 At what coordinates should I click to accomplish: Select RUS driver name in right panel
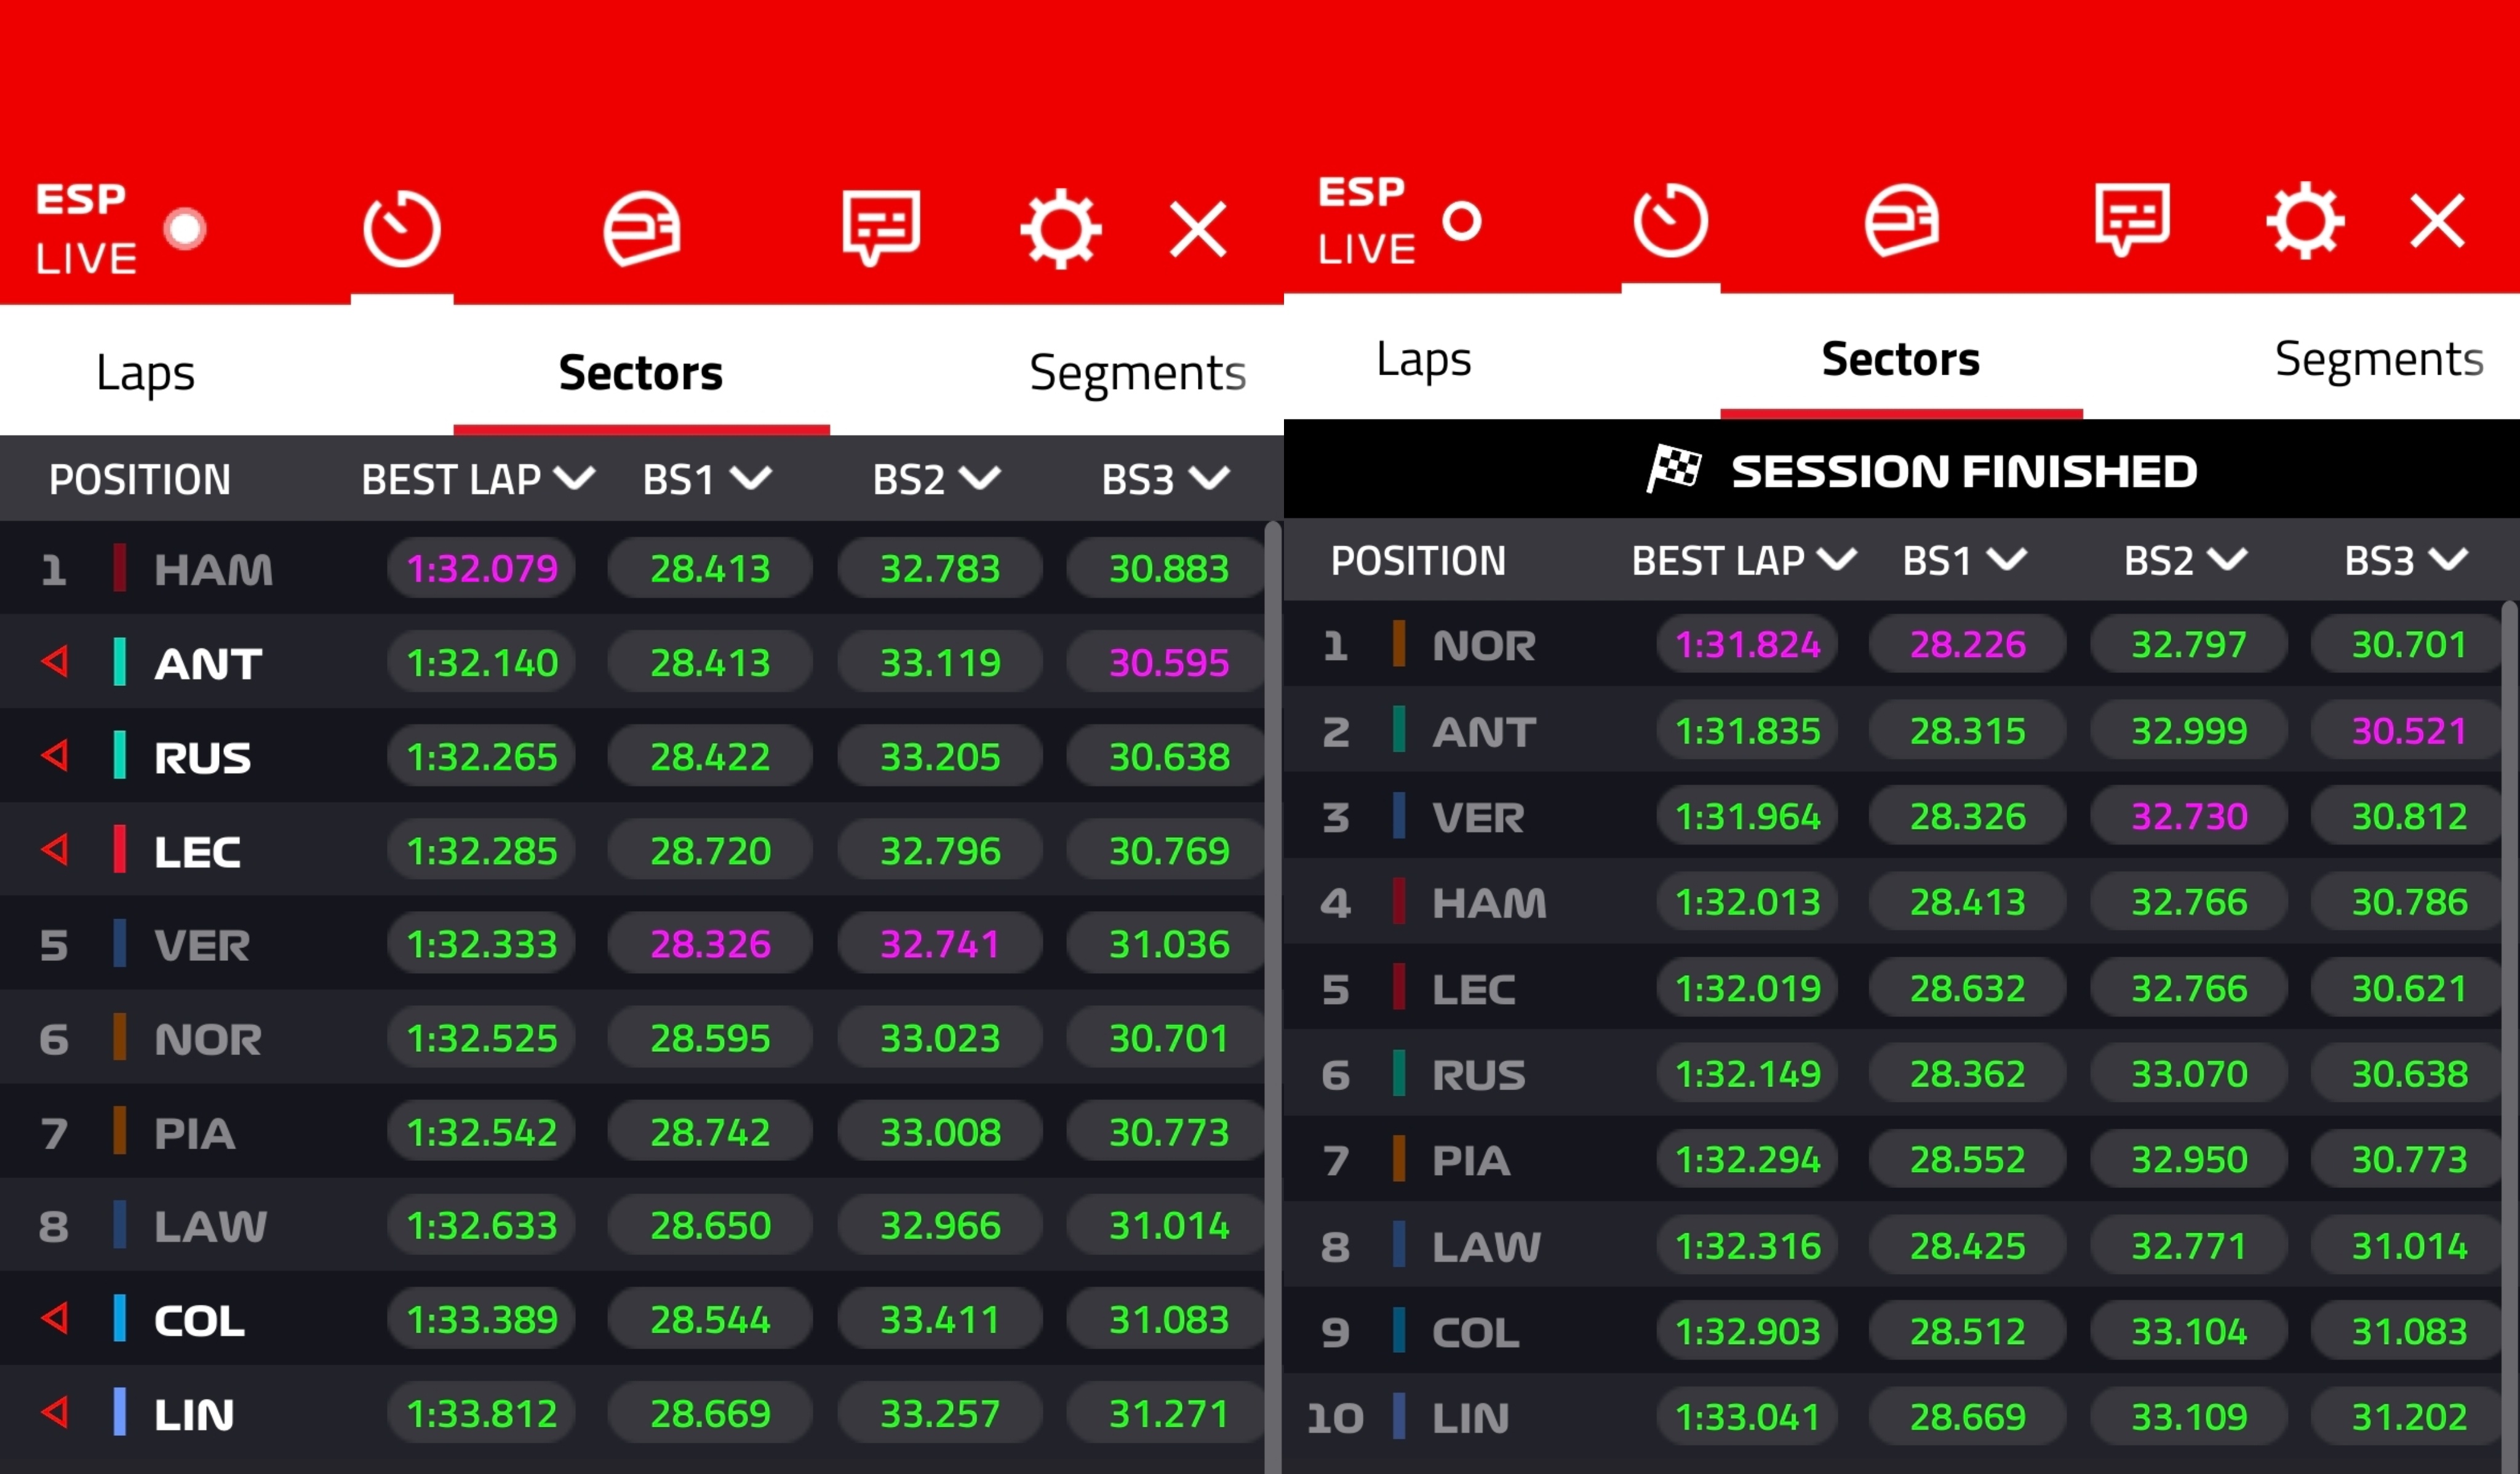click(x=1479, y=1076)
